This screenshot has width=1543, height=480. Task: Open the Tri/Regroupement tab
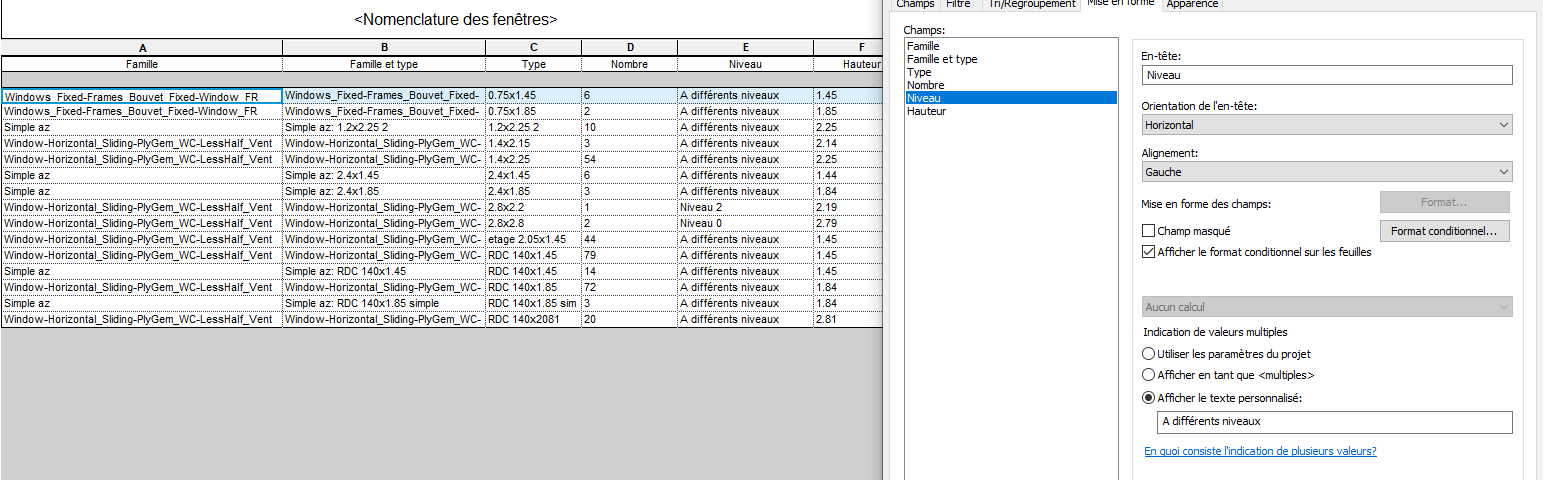[1031, 4]
